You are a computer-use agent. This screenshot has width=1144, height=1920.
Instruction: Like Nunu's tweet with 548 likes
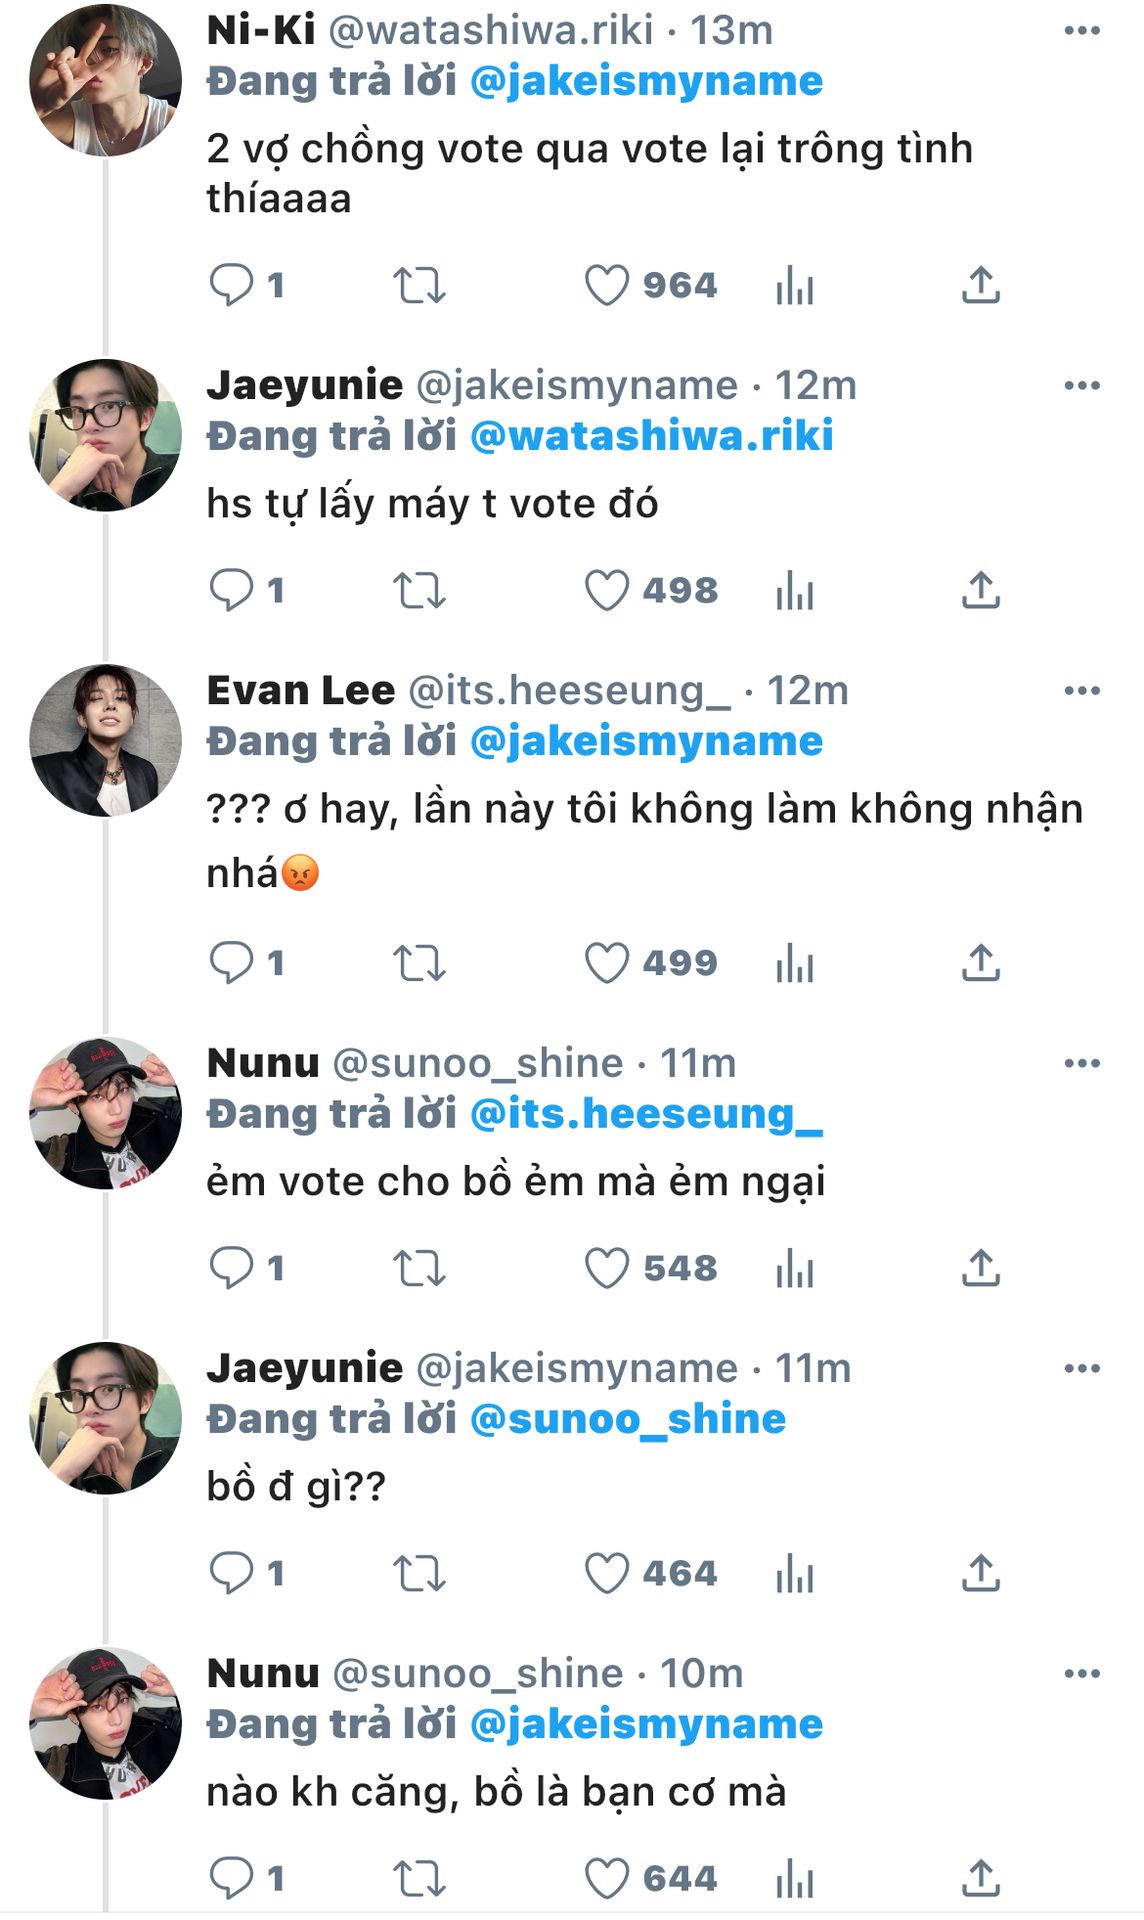click(606, 1269)
